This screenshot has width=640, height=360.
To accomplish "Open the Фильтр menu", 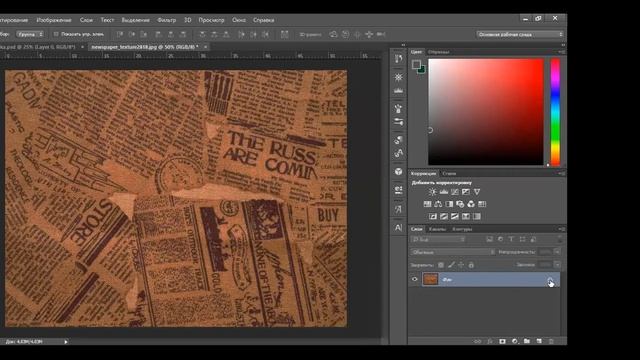I will click(x=167, y=20).
